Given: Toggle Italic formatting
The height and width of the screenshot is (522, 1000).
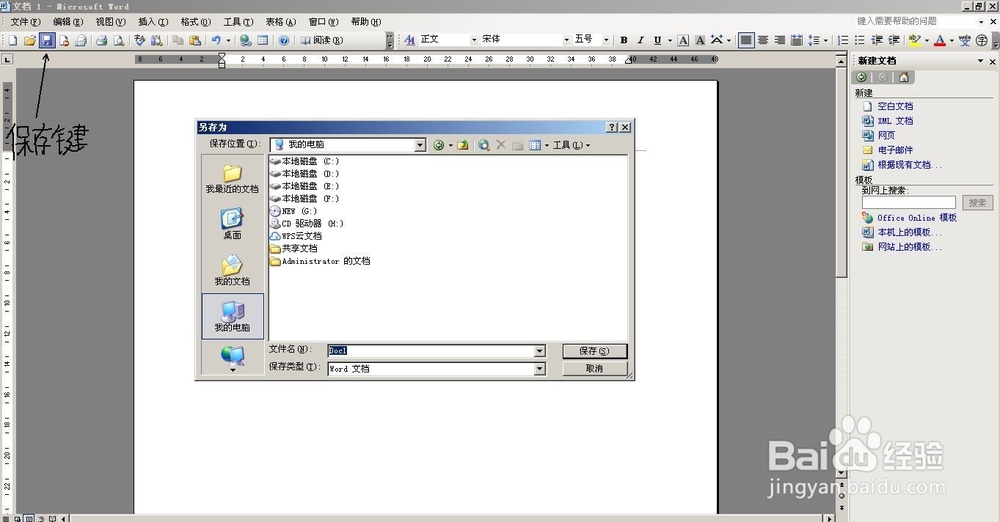Looking at the screenshot, I should (x=640, y=40).
